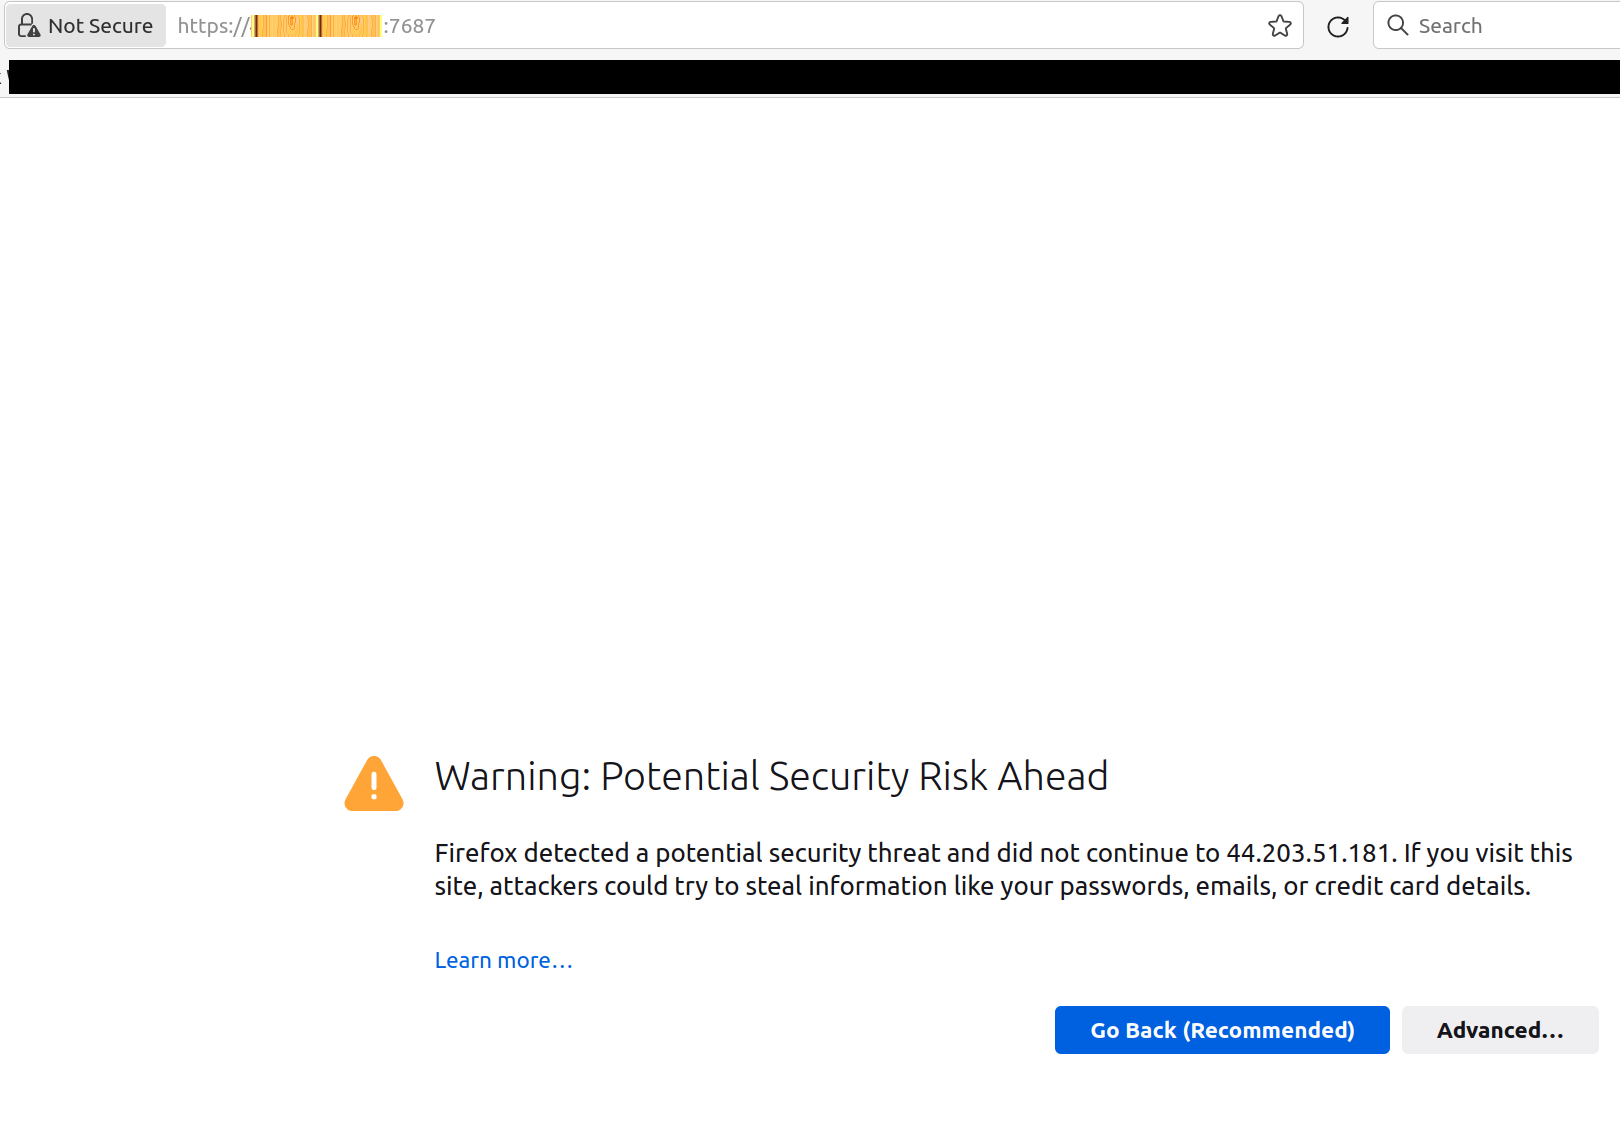1620x1142 pixels.
Task: Click the IP address 44.203.51.181 in the warning
Action: click(1308, 853)
